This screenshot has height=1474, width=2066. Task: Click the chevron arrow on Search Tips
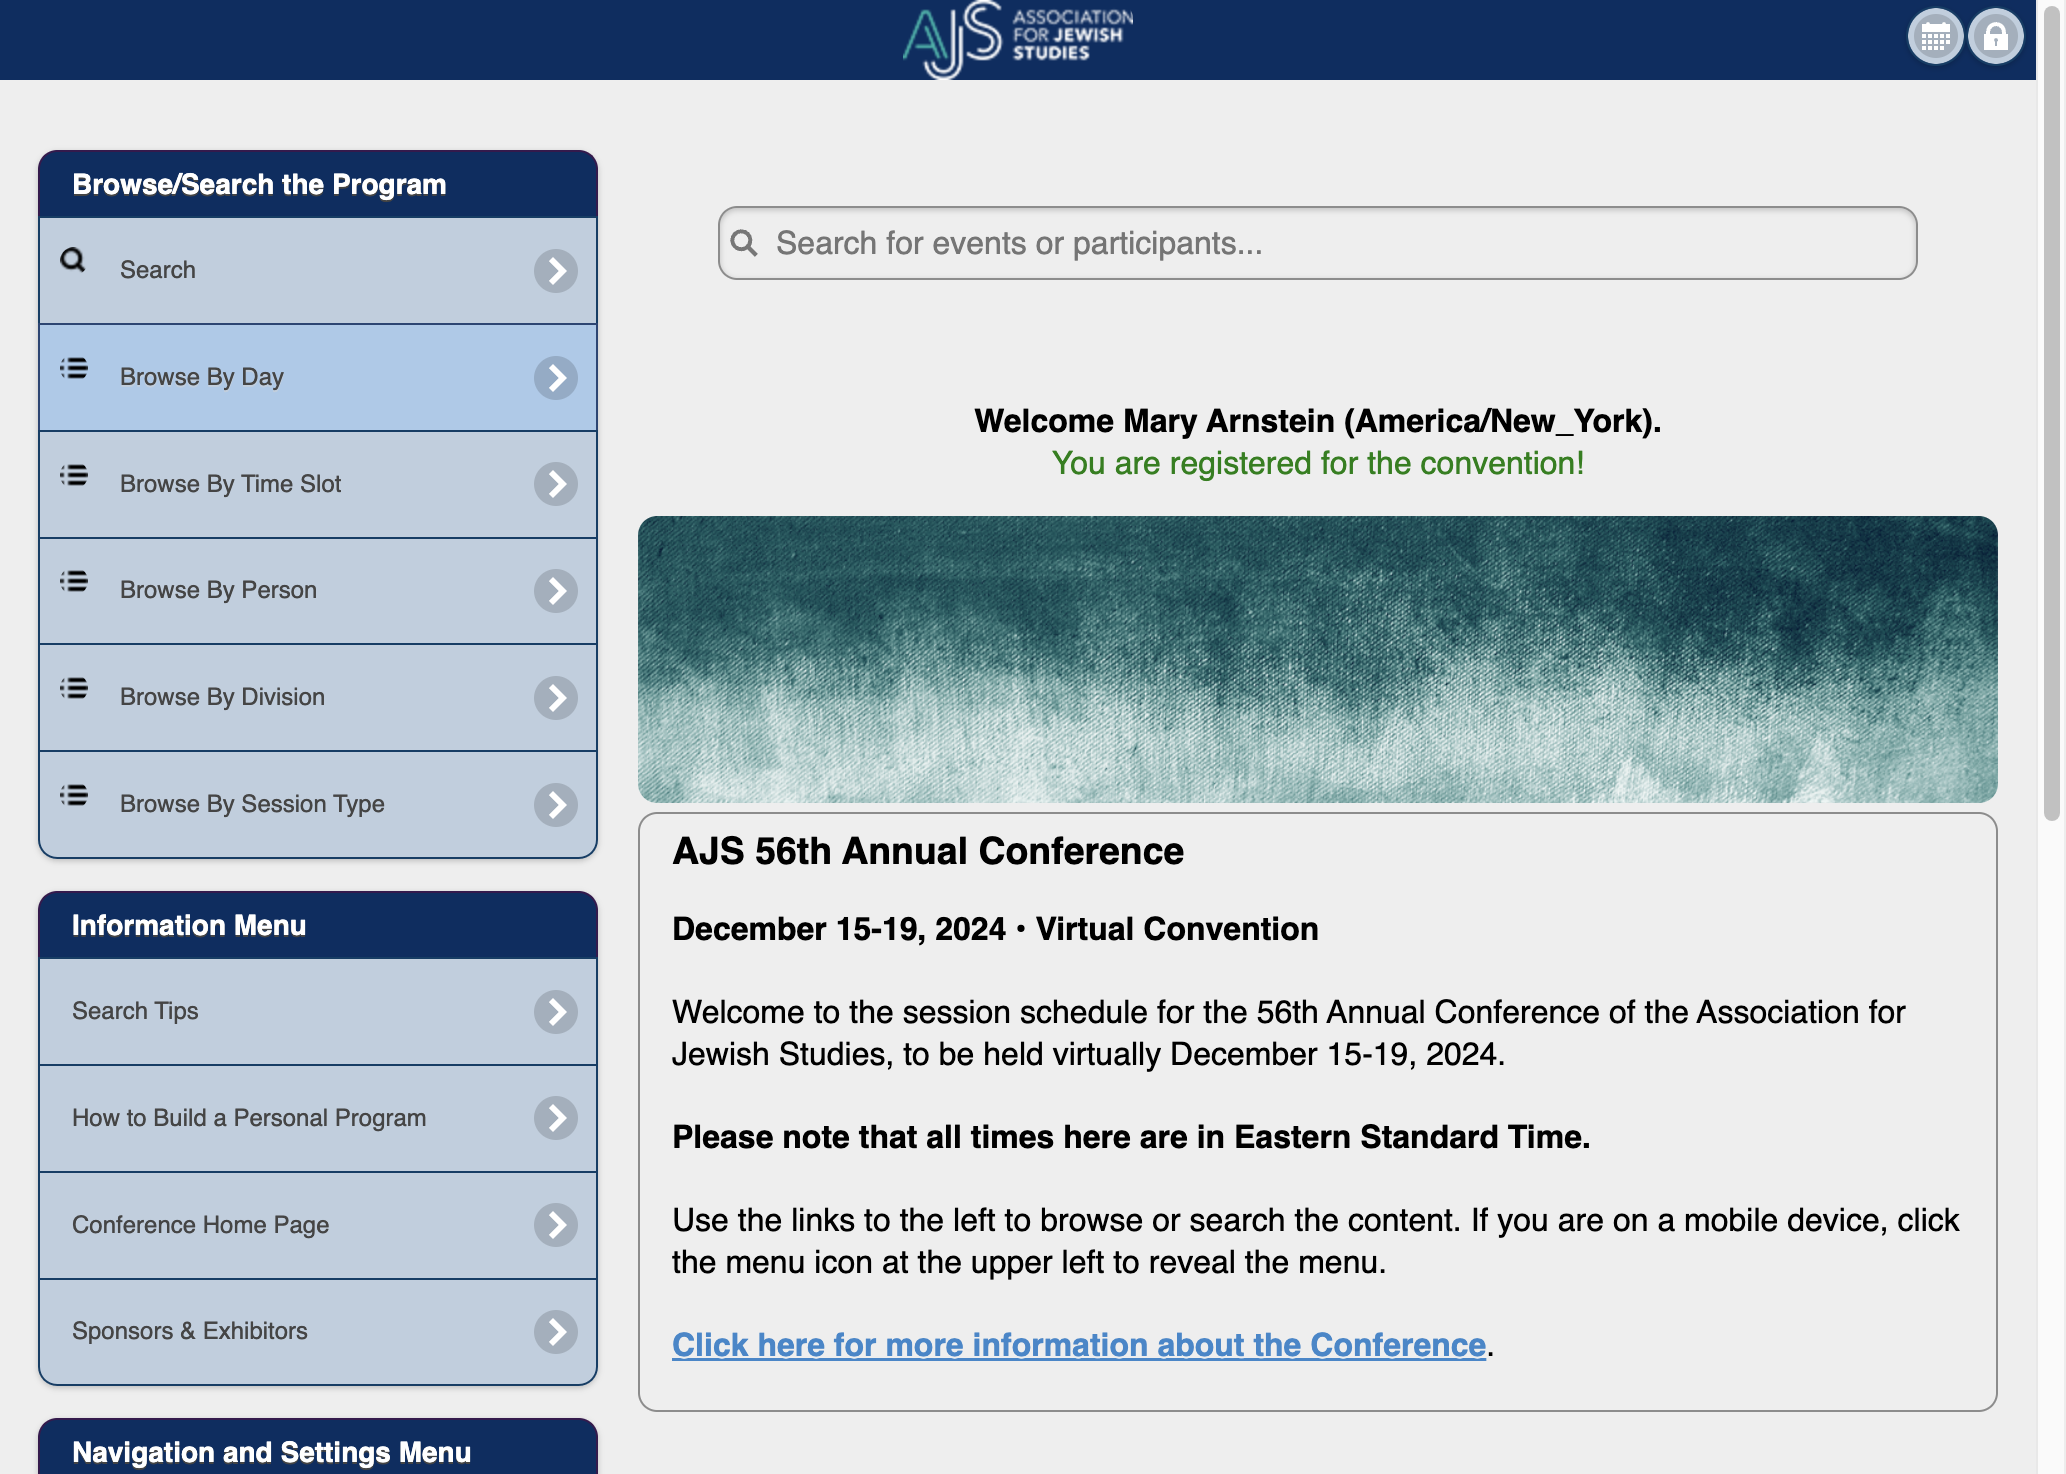tap(556, 1012)
